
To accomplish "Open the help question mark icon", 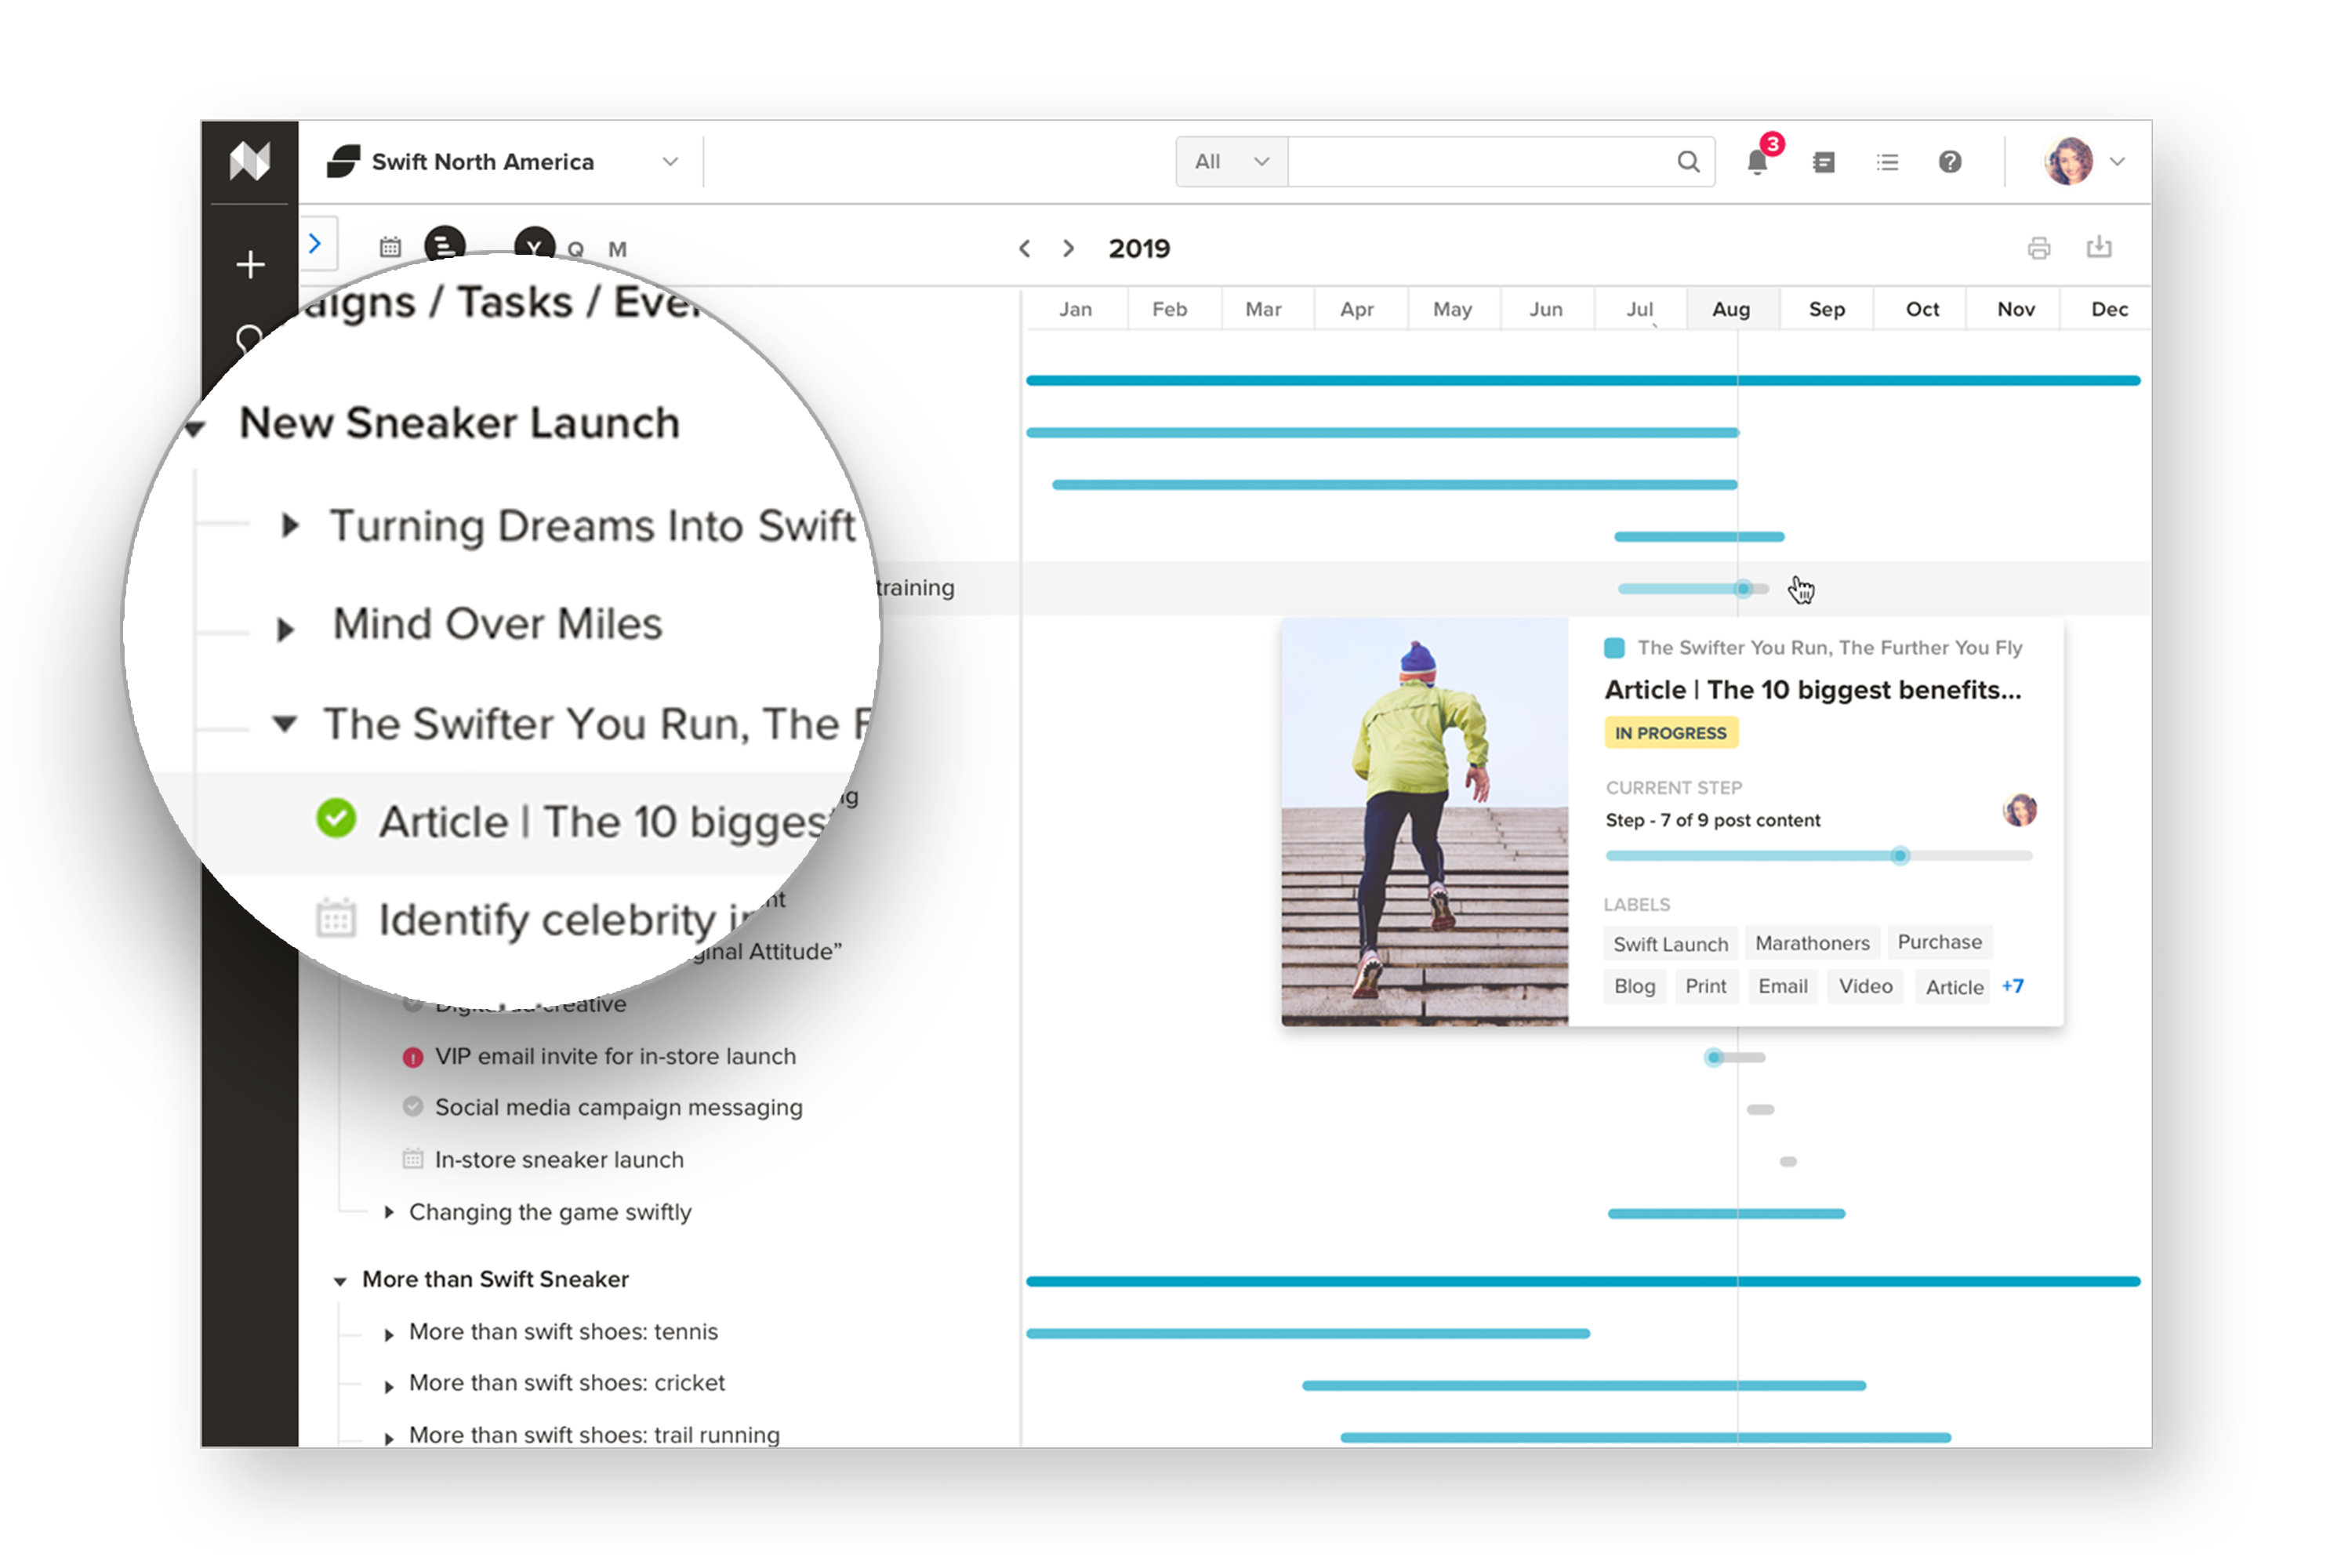I will [x=1949, y=162].
